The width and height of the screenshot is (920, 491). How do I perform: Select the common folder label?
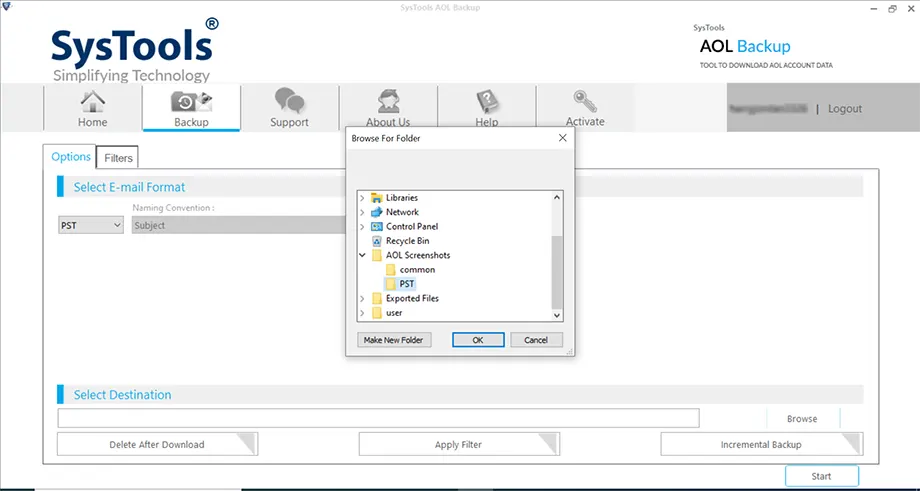(x=418, y=270)
